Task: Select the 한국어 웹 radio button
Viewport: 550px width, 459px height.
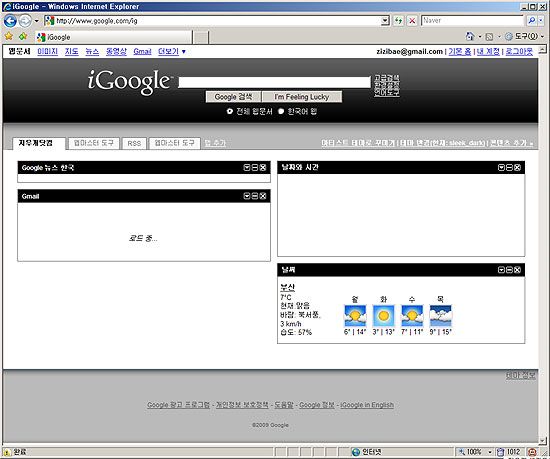Action: pos(281,111)
